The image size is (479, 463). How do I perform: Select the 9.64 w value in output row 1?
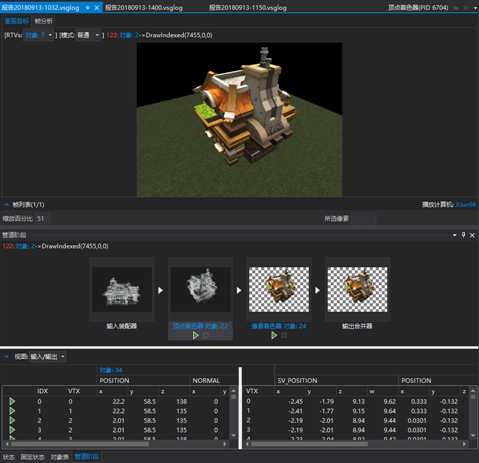390,411
